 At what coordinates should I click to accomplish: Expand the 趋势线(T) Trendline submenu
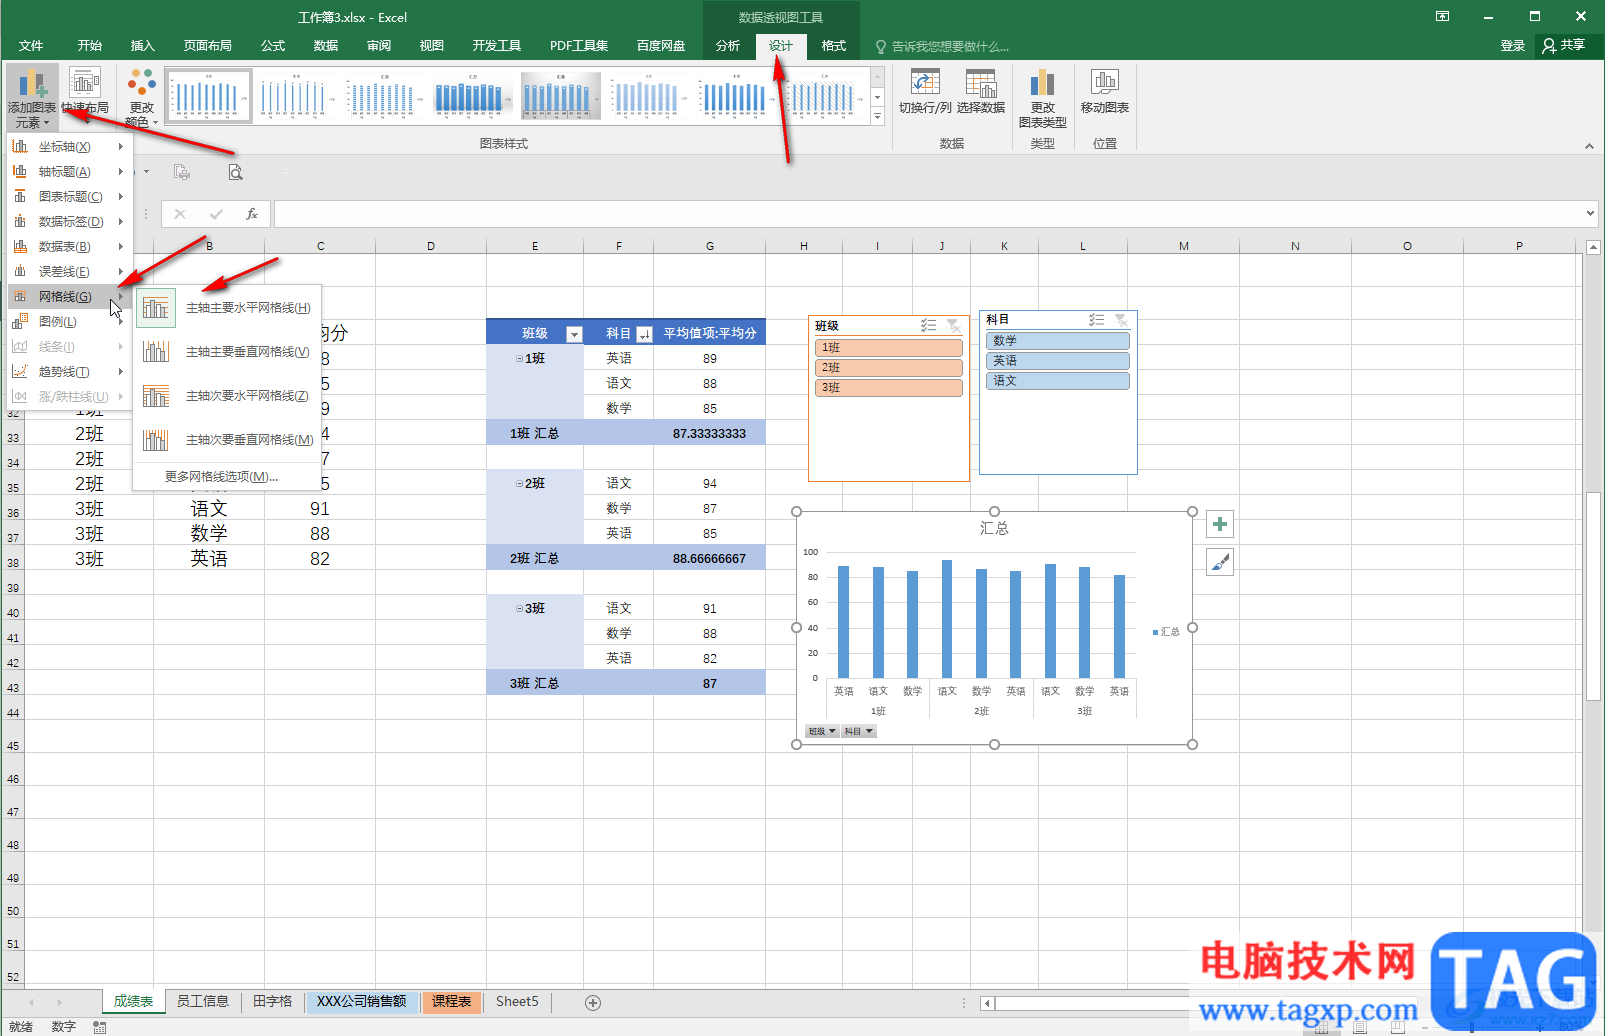point(70,372)
